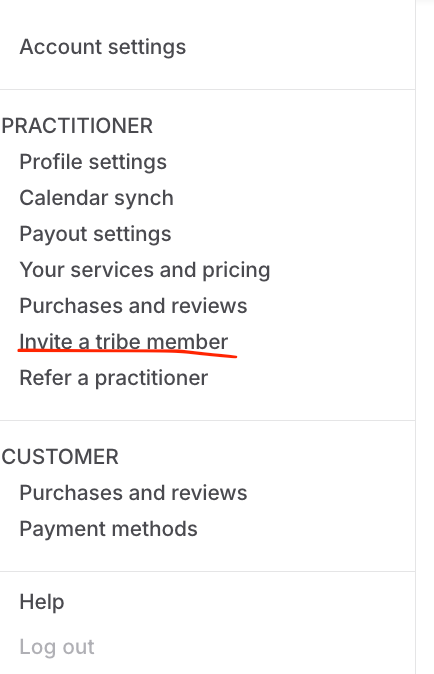Open Account settings
This screenshot has height=674, width=434.
pos(103,47)
